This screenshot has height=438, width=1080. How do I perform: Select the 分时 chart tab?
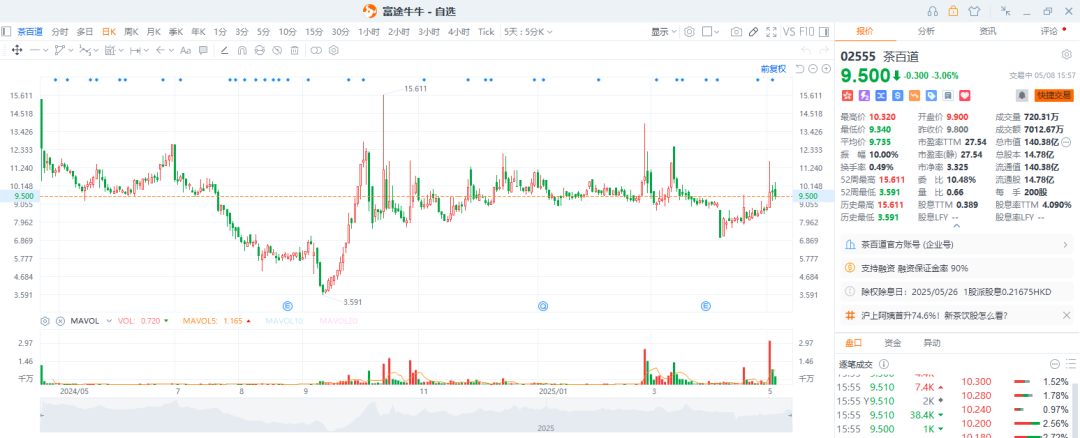[x=60, y=32]
